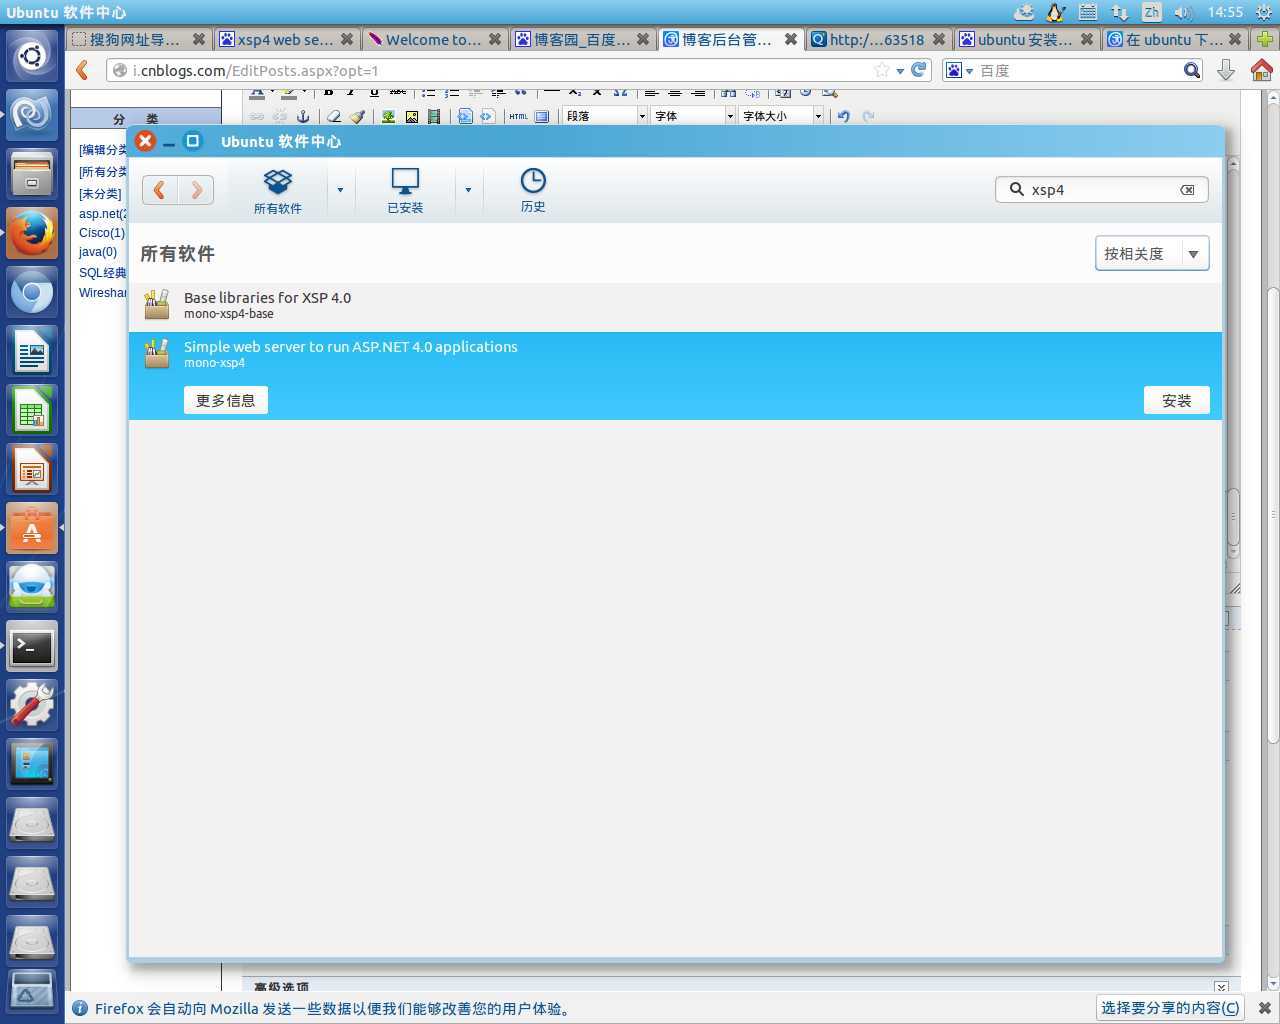Switch to the Welcome to... tab
Image resolution: width=1280 pixels, height=1024 pixels.
click(433, 40)
